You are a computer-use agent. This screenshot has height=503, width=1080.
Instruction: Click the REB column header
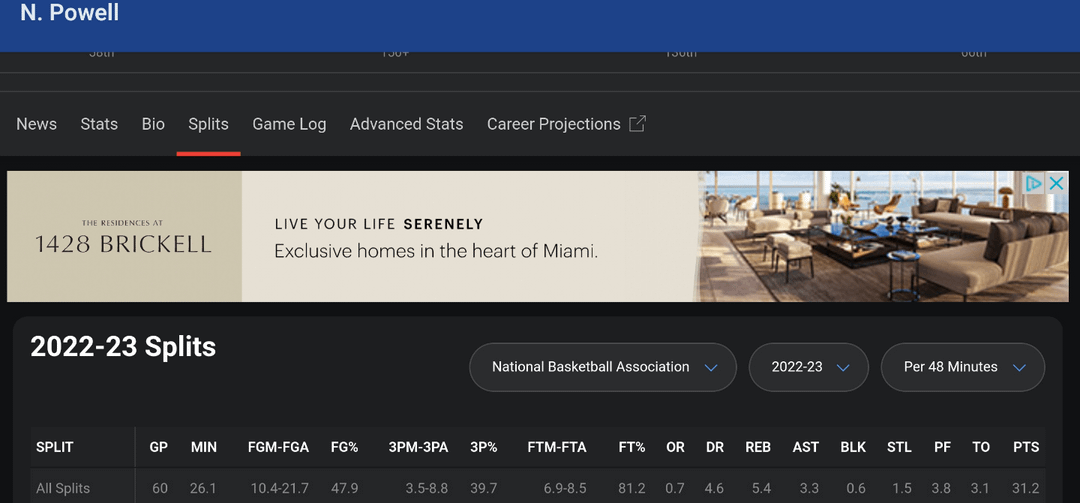757,447
